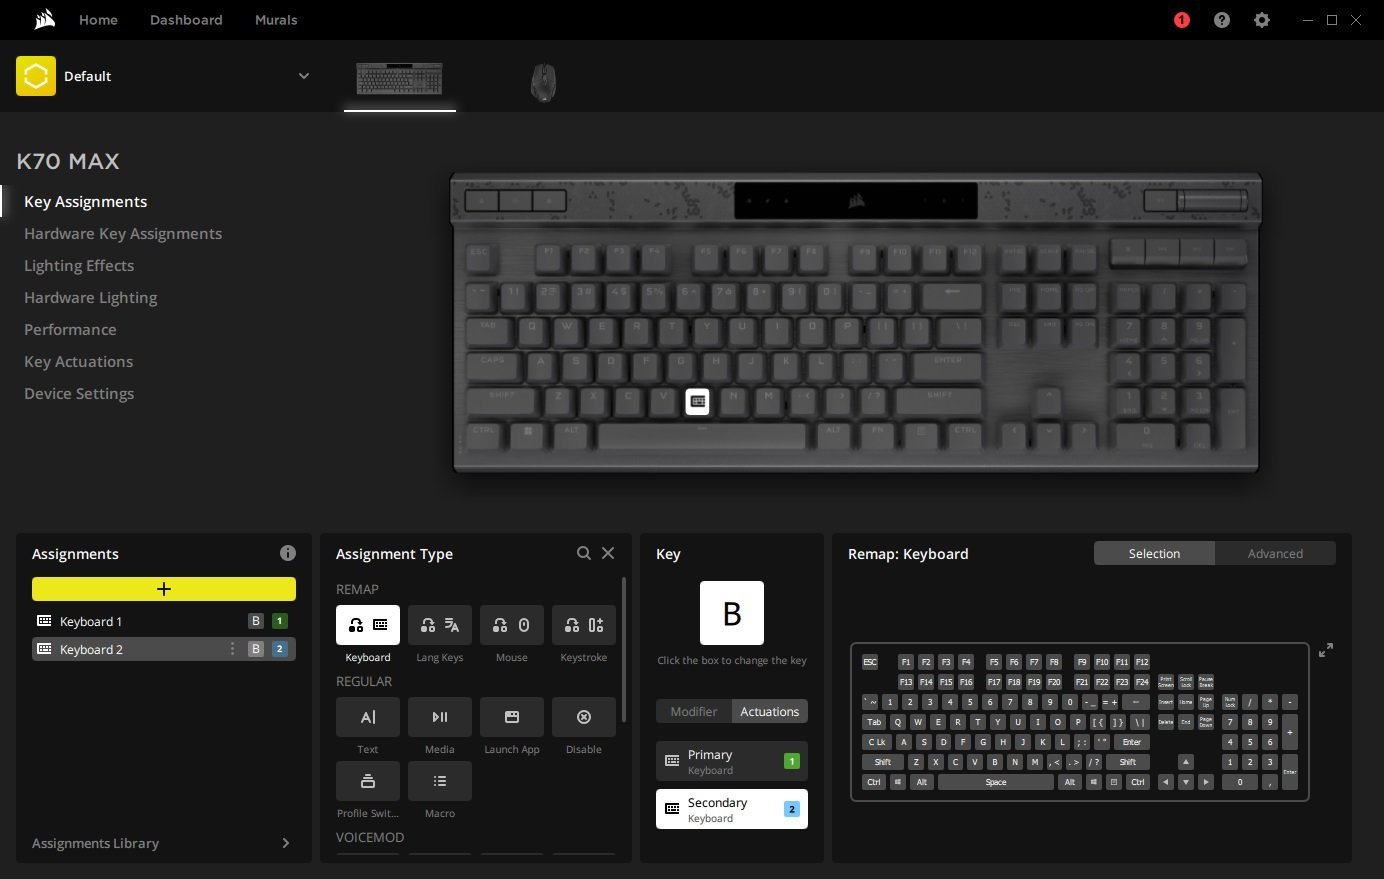This screenshot has width=1384, height=879.
Task: Close the Assignment Type panel
Action: [608, 553]
